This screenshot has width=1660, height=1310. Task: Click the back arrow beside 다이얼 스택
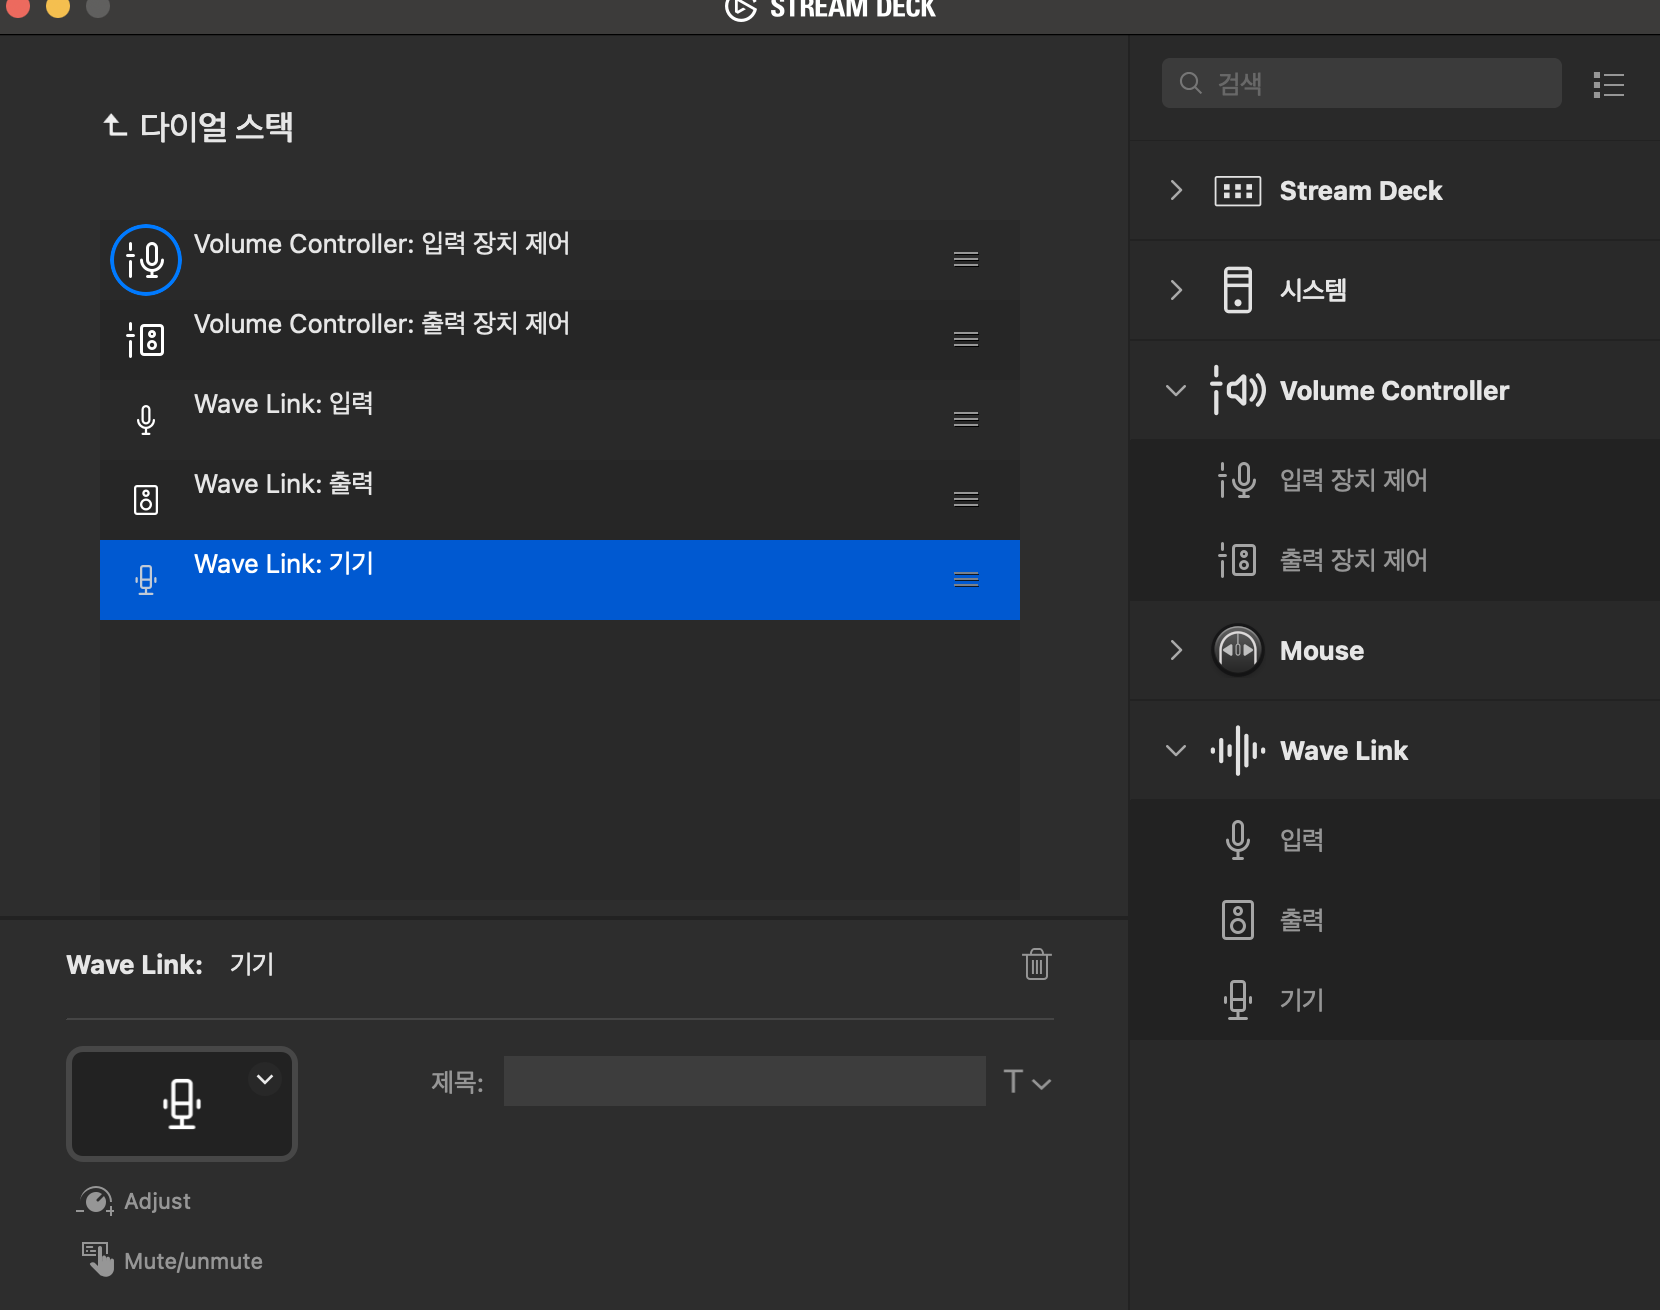coord(115,126)
